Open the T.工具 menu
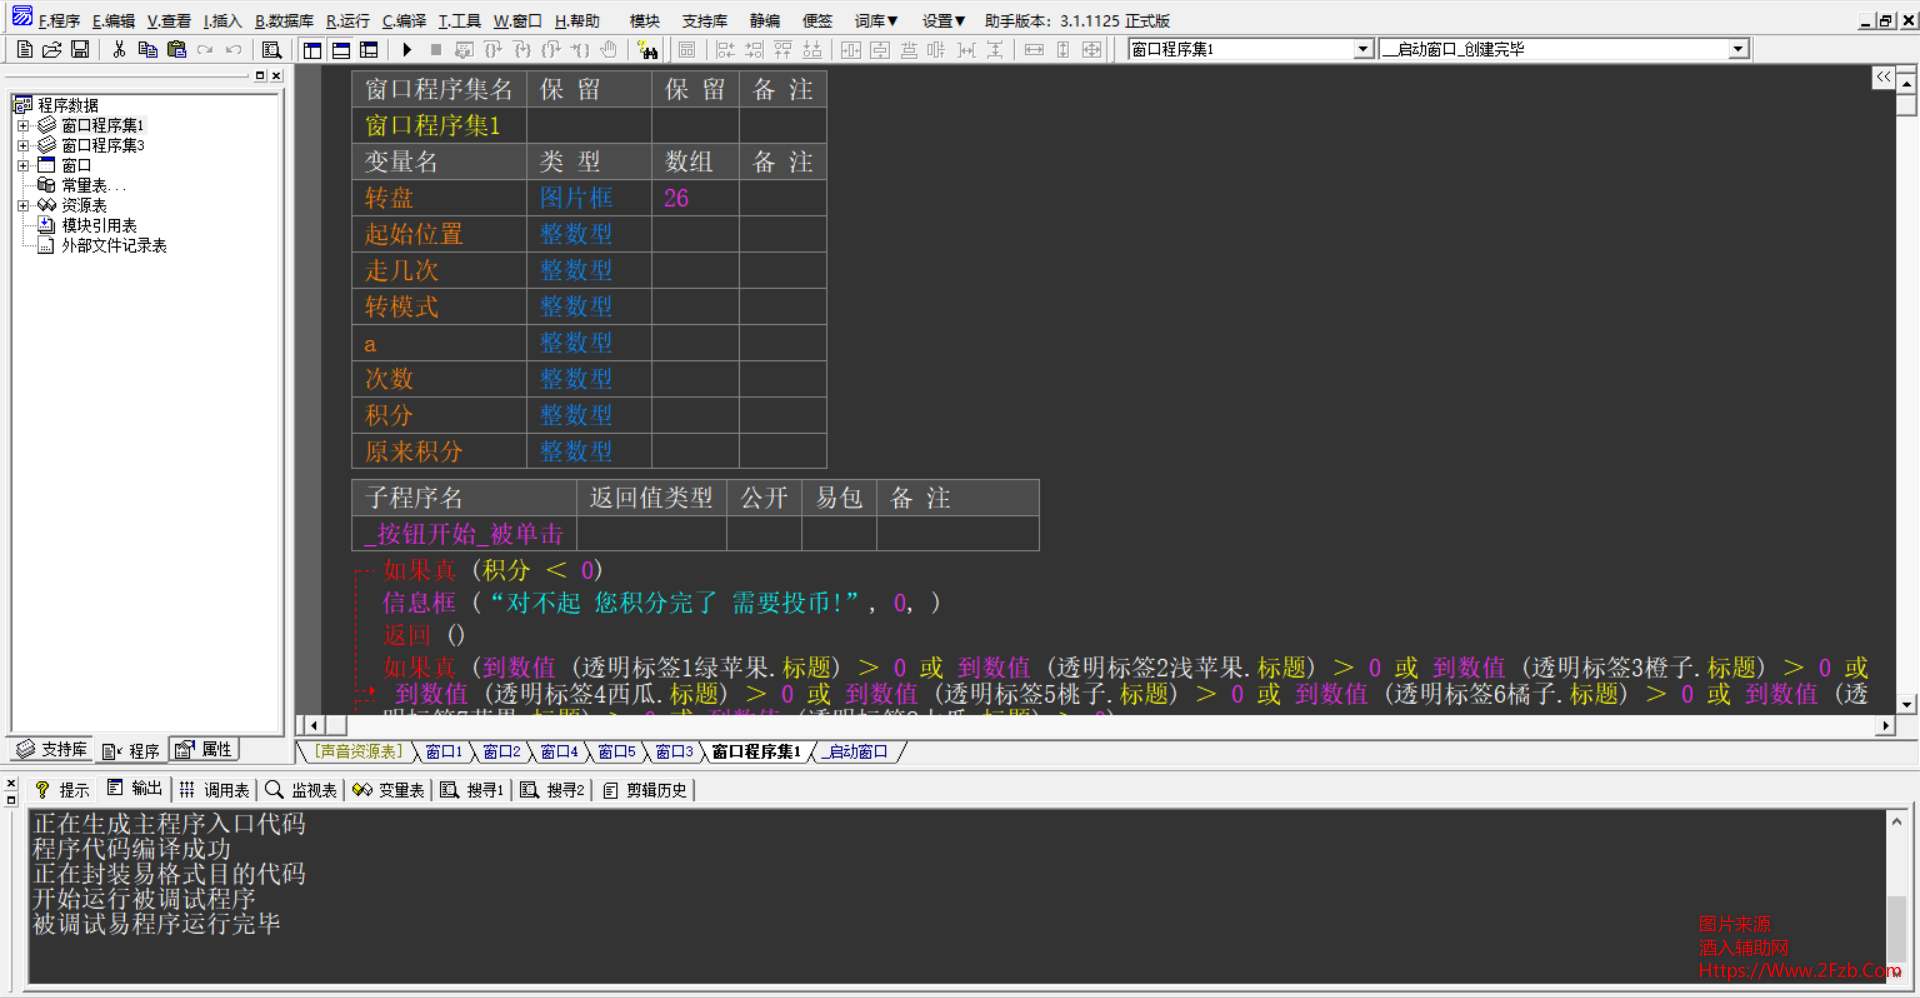 pos(459,21)
